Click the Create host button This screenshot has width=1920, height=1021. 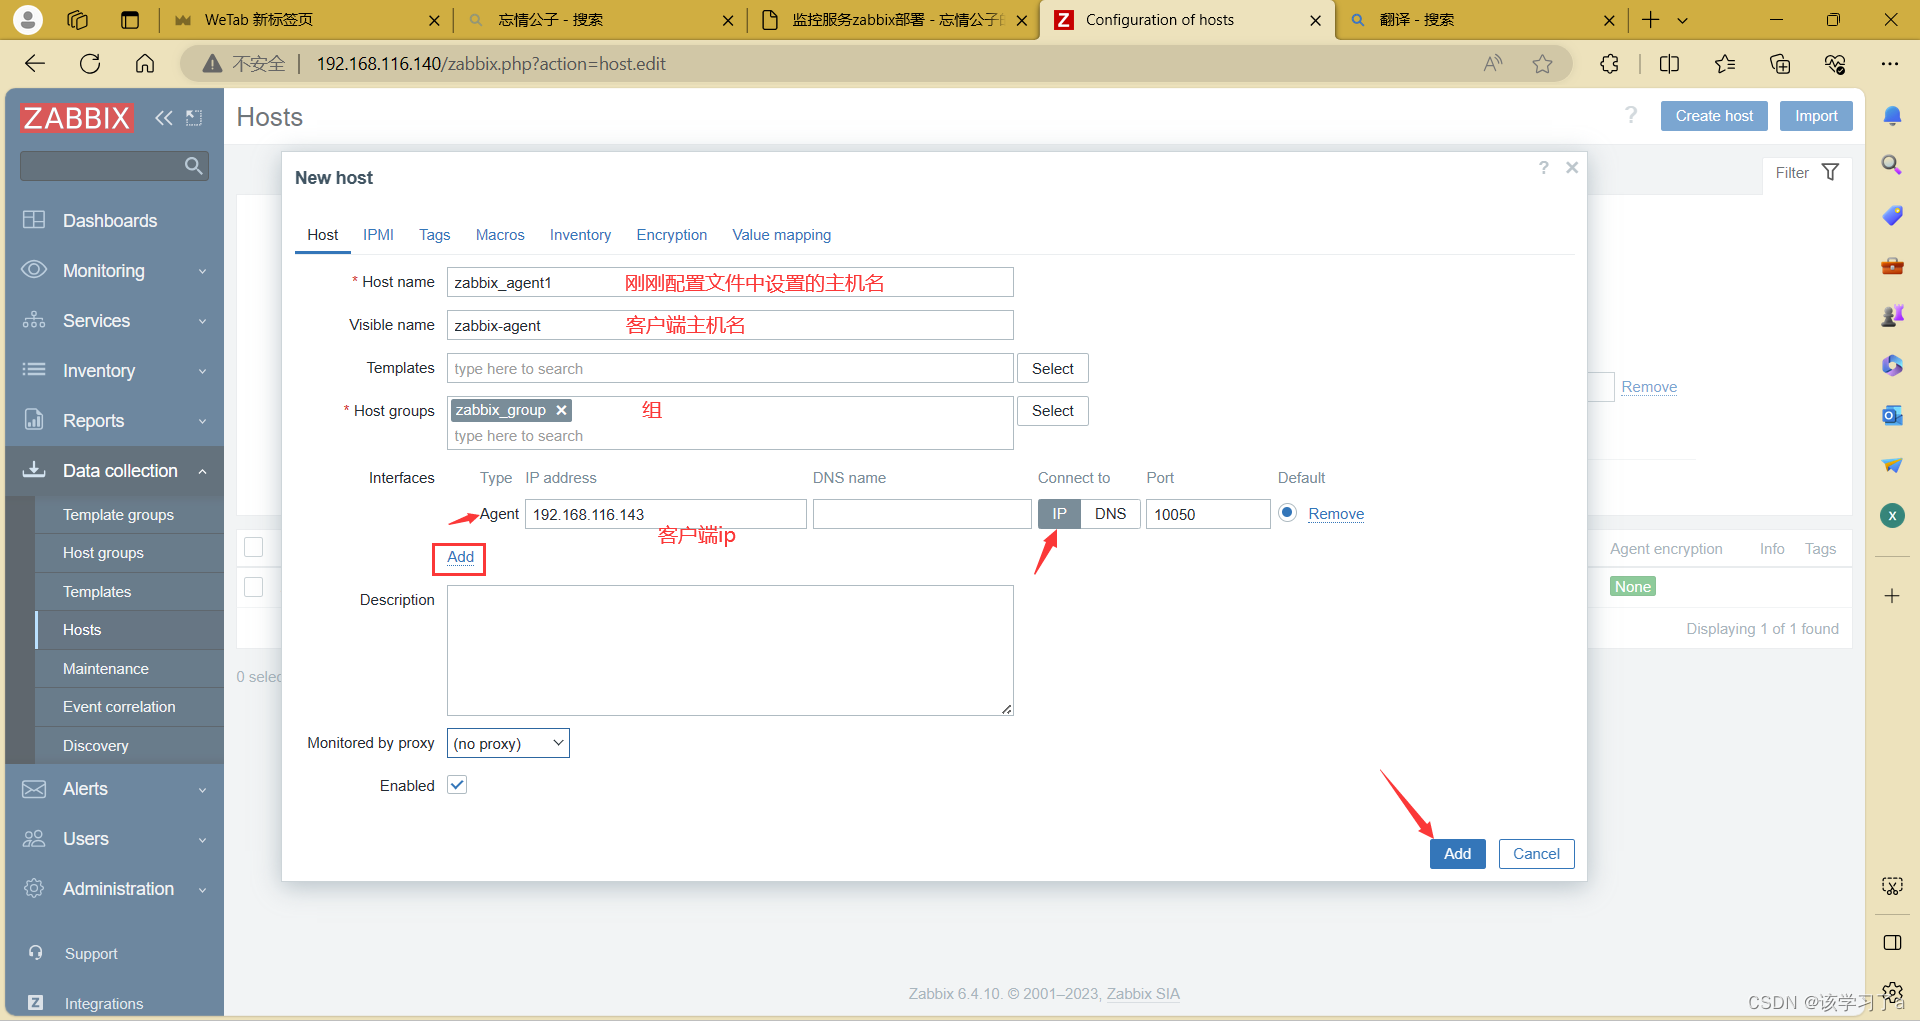tap(1714, 116)
